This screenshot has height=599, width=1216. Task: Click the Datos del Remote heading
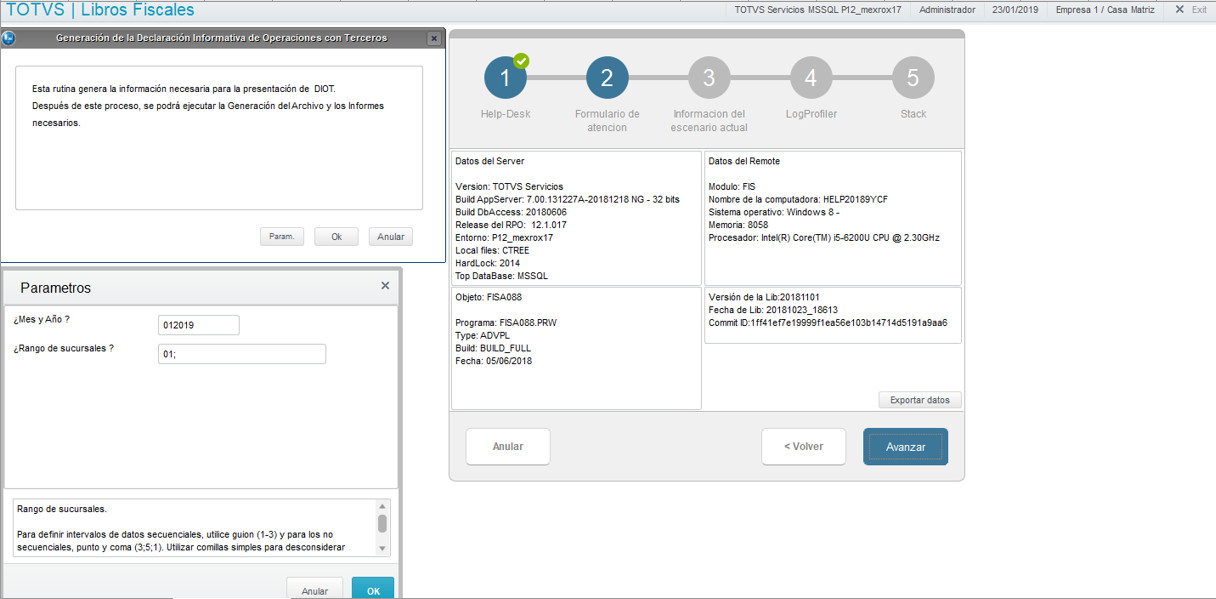click(x=744, y=161)
